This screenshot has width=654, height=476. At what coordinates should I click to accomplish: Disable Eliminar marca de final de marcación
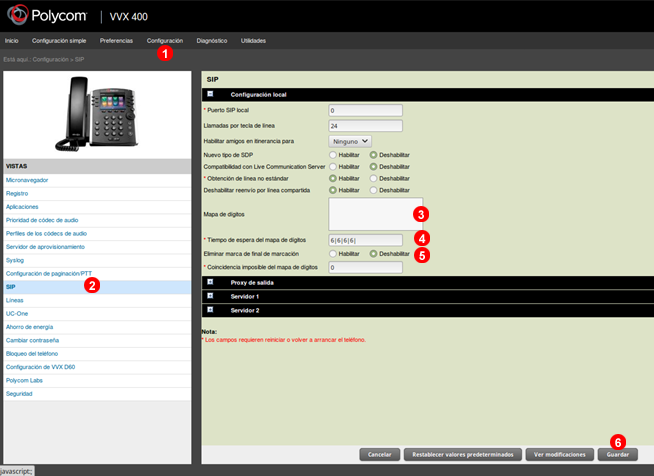click(373, 254)
